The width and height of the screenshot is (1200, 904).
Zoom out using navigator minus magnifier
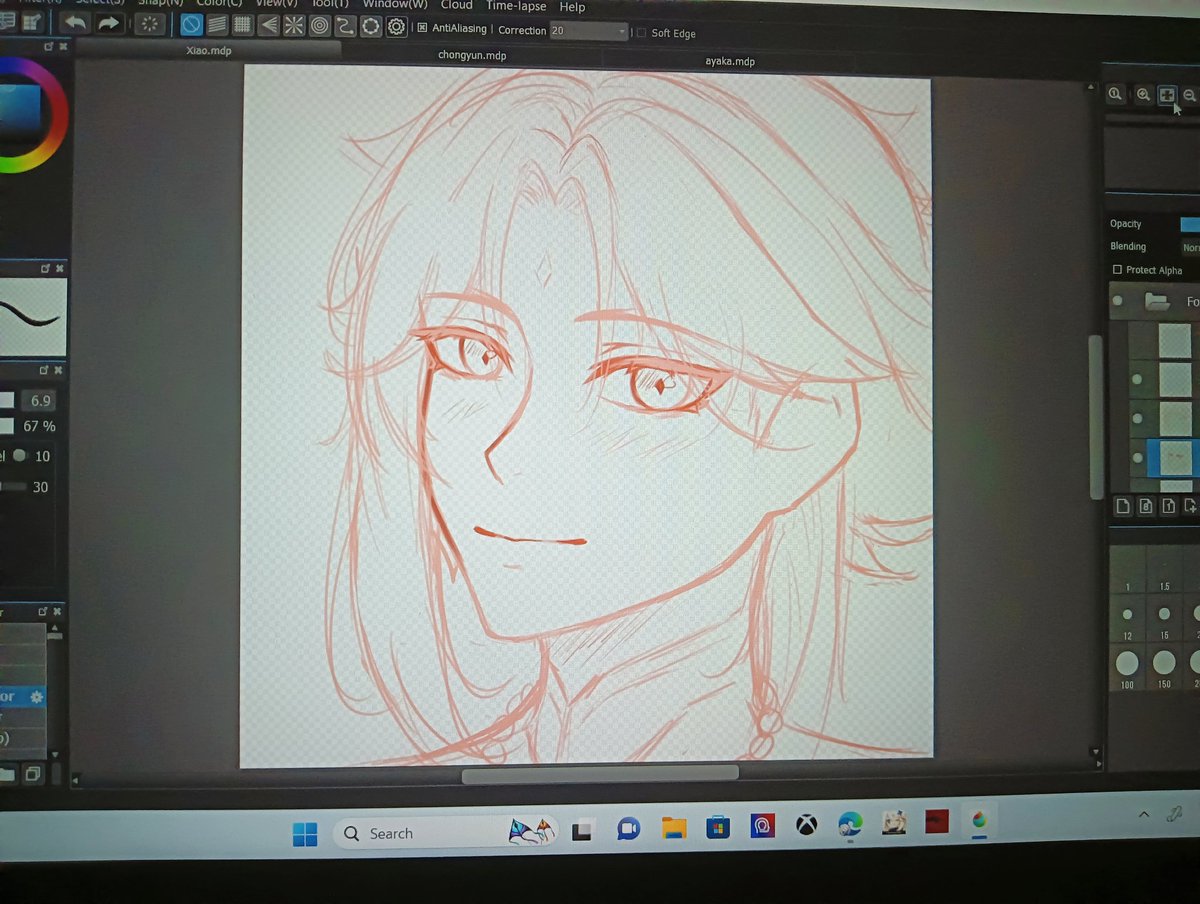click(x=1189, y=96)
